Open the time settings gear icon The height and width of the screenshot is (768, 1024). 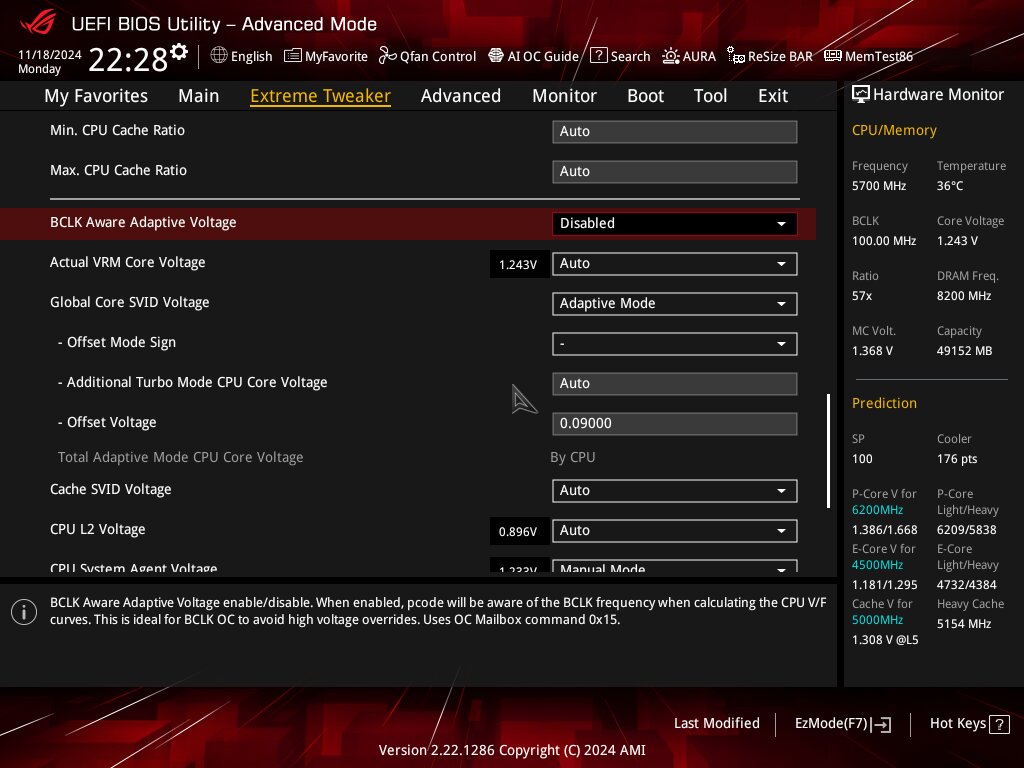[x=179, y=52]
